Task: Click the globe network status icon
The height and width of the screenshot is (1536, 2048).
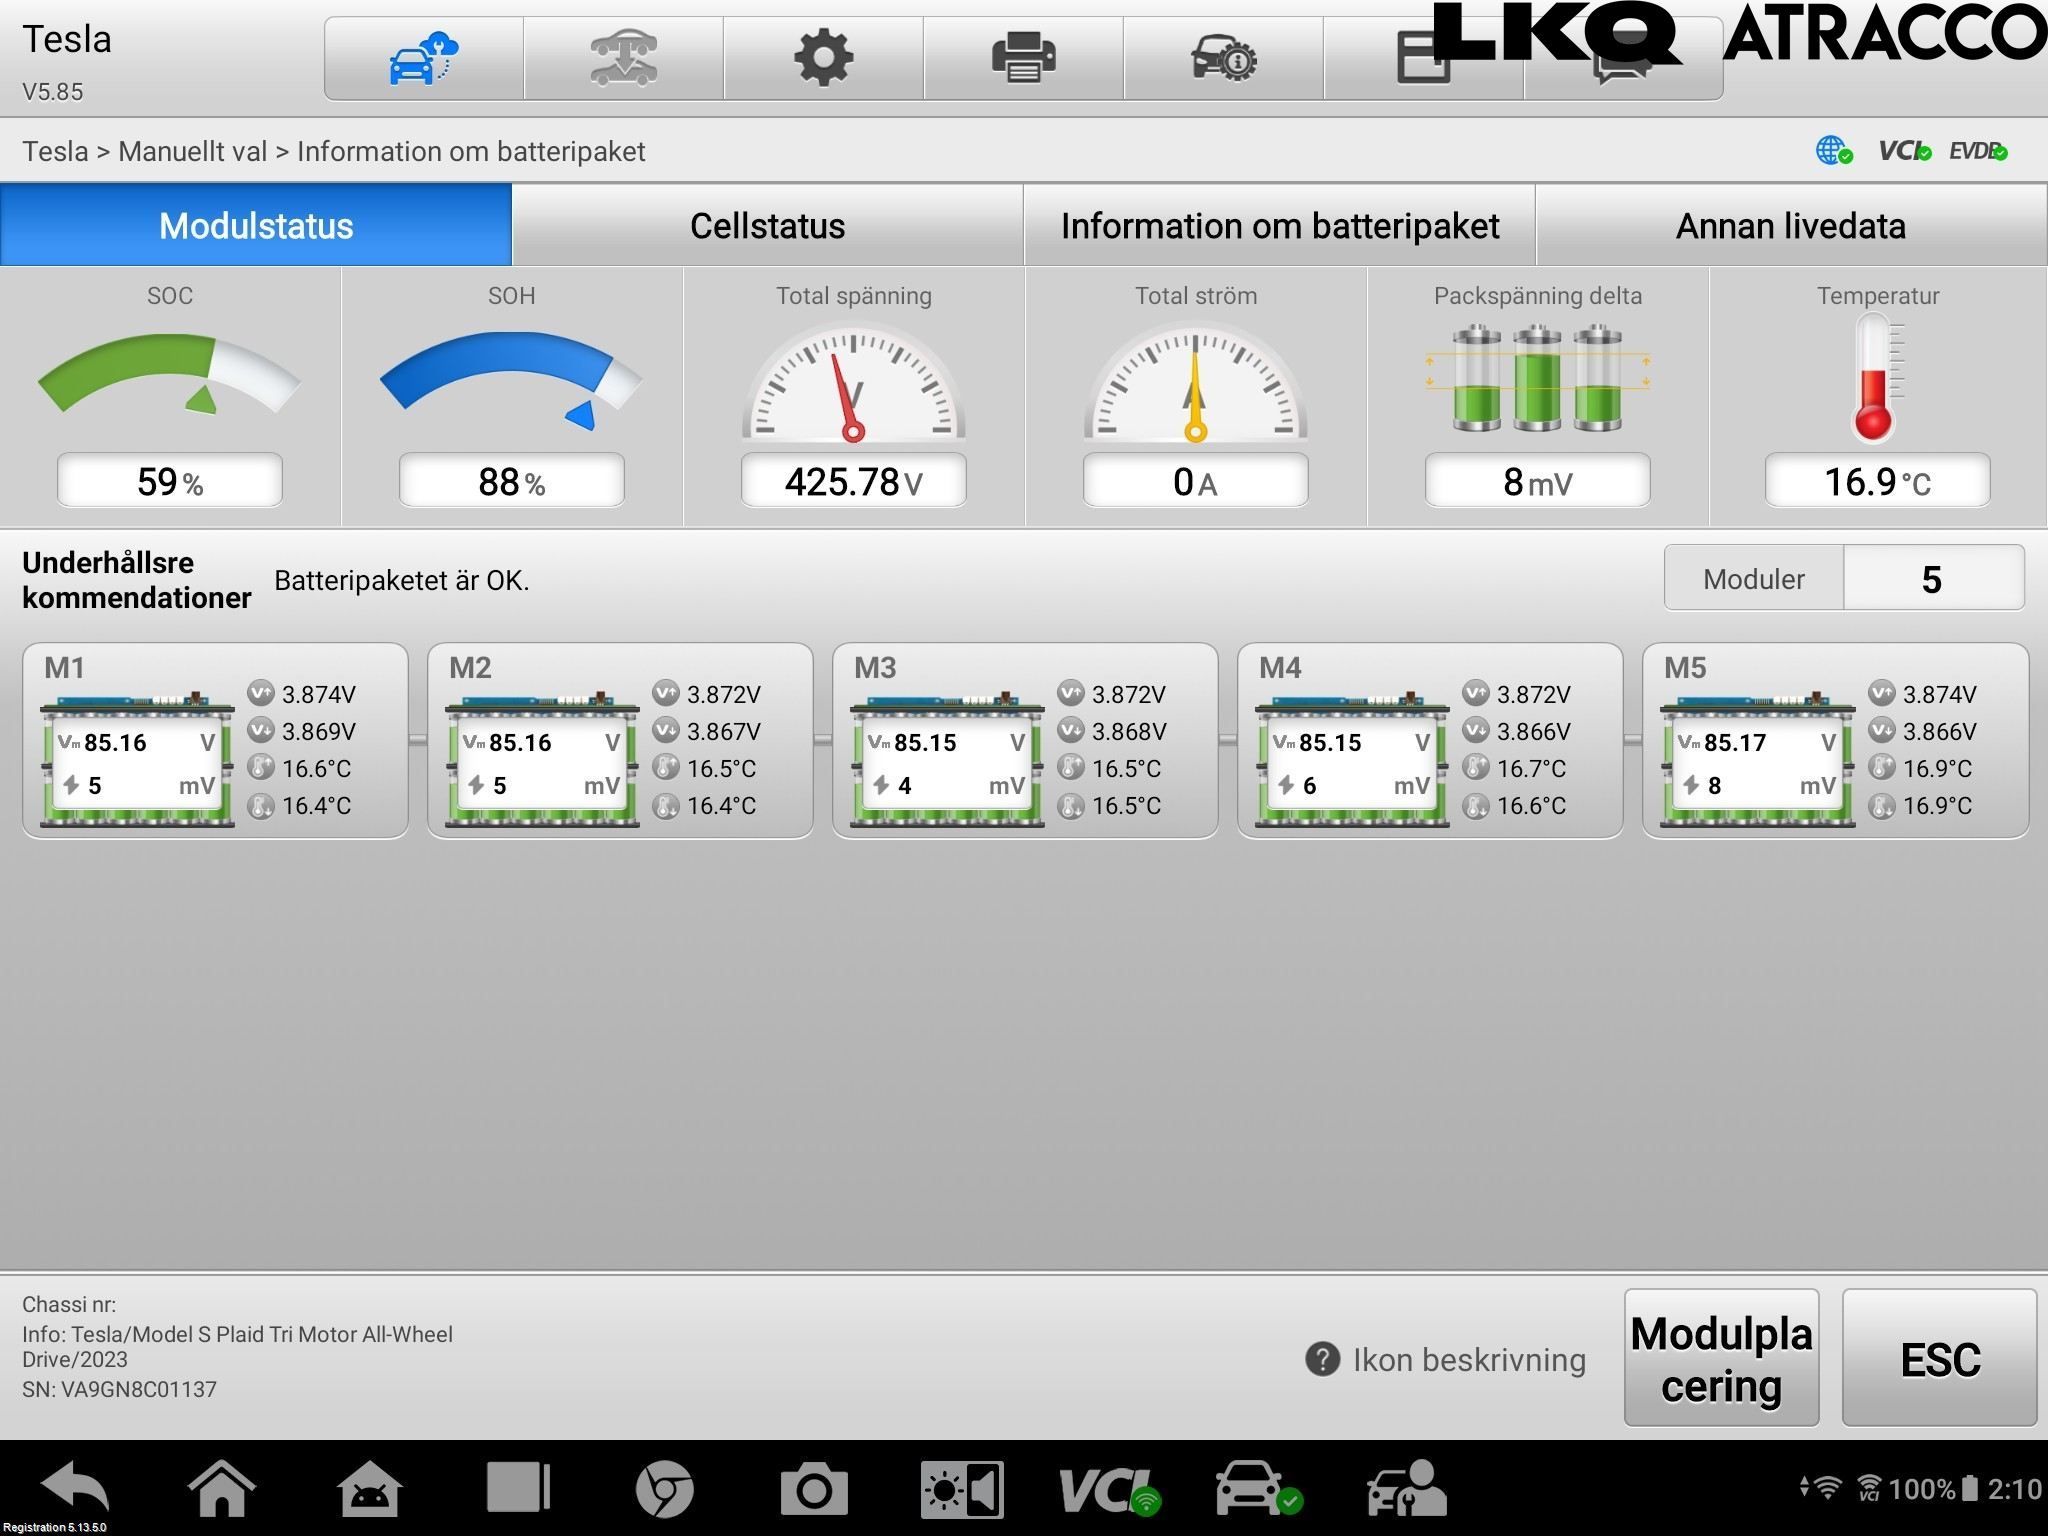Action: click(x=1834, y=151)
